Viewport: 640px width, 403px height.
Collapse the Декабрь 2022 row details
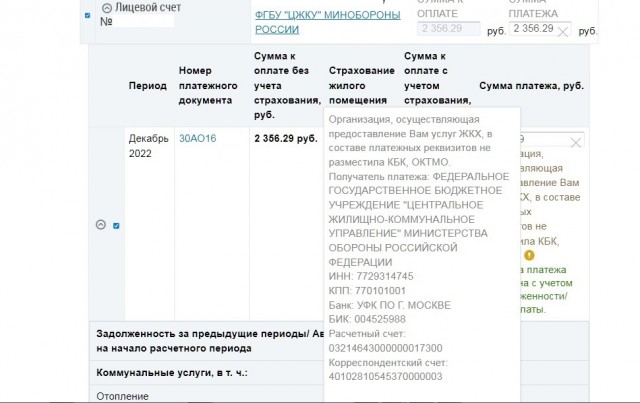100,225
